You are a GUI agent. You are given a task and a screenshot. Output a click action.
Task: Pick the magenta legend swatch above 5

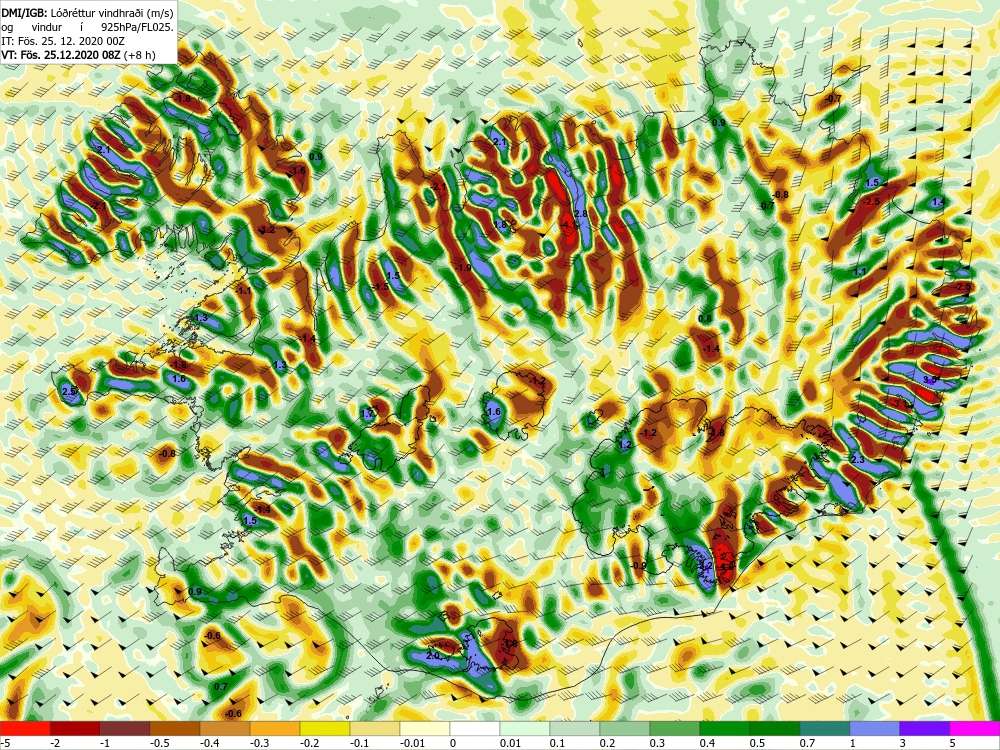click(x=974, y=728)
